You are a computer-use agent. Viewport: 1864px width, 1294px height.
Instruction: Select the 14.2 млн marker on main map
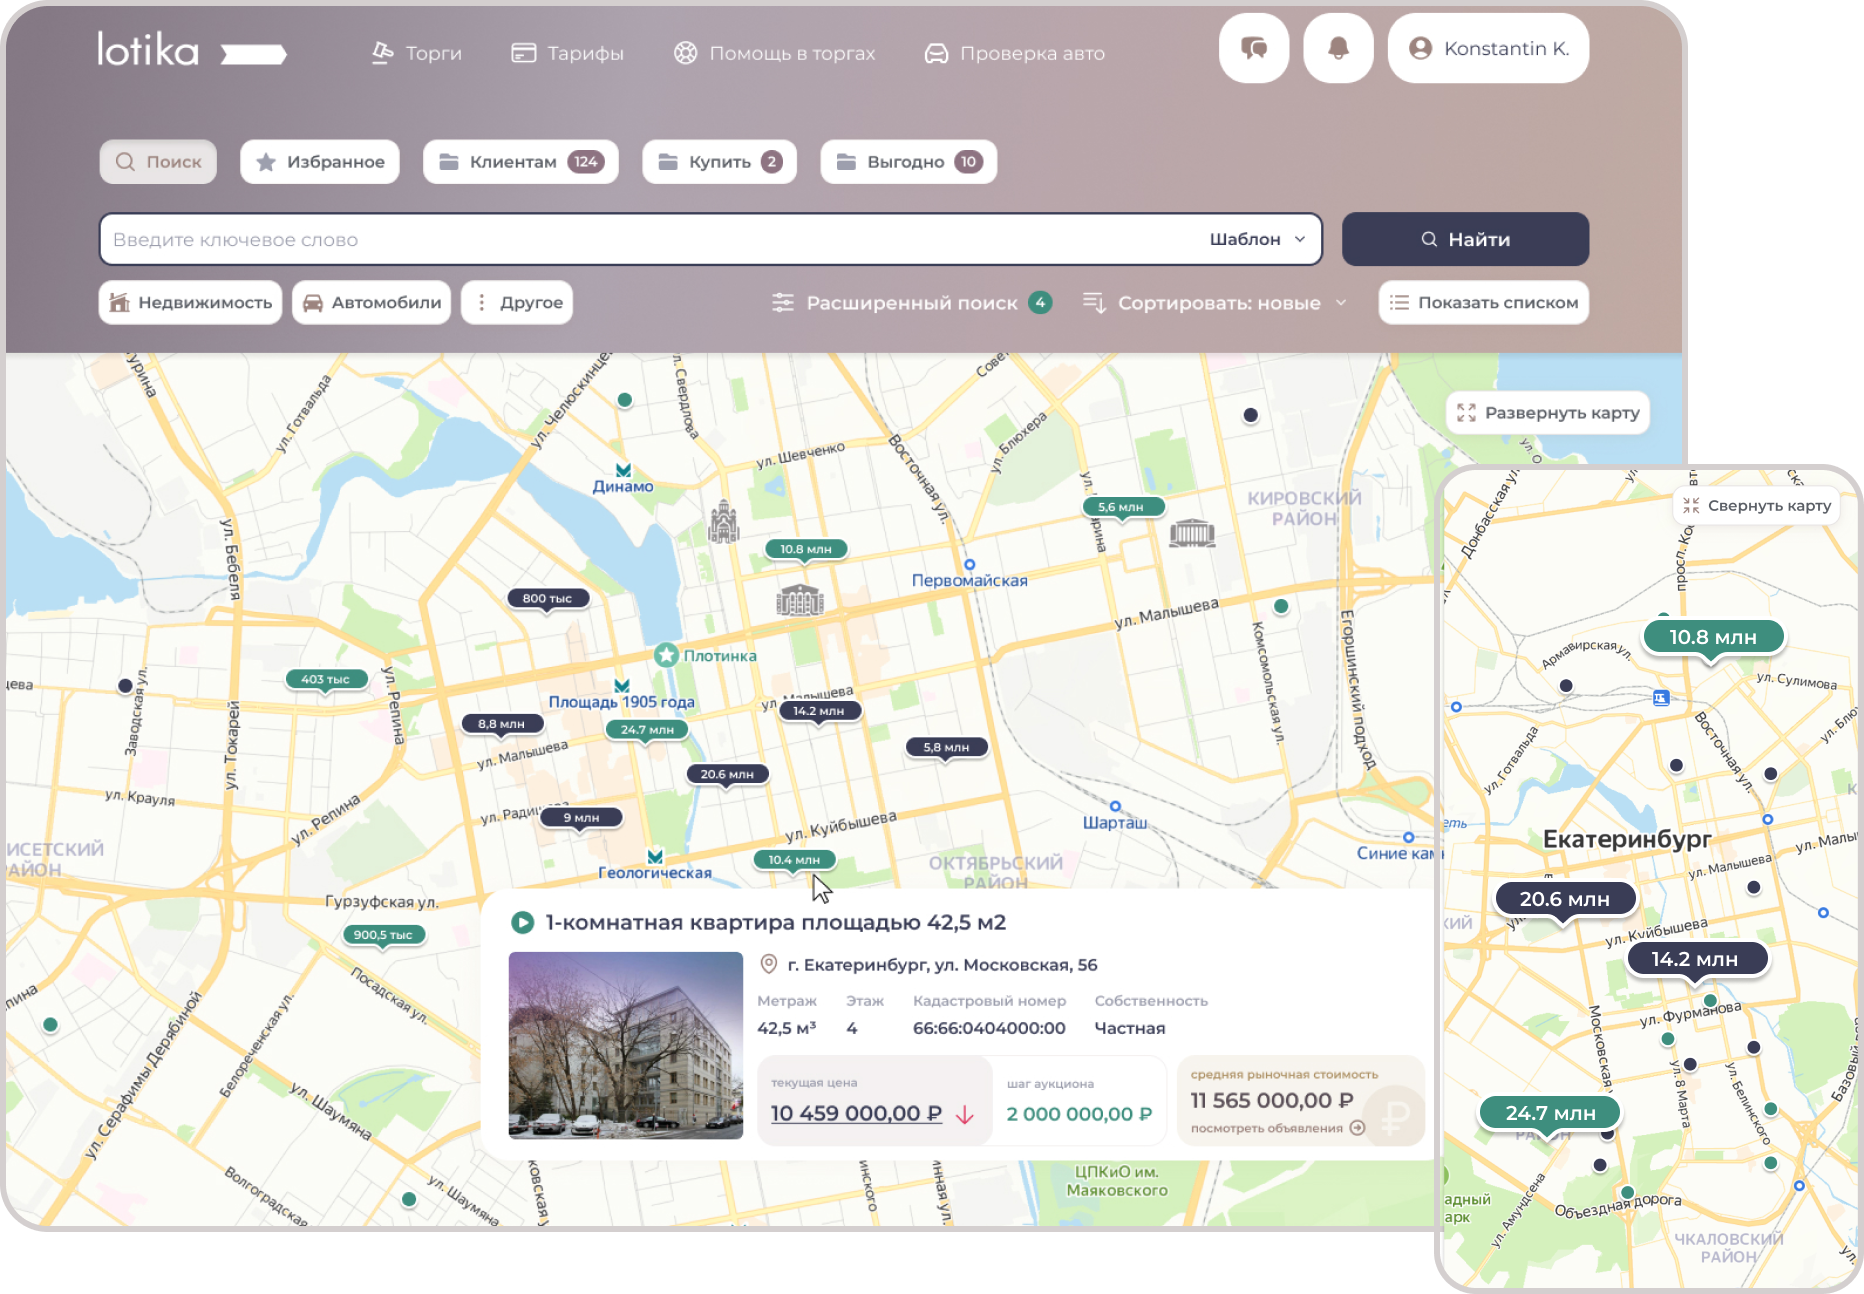(x=819, y=711)
